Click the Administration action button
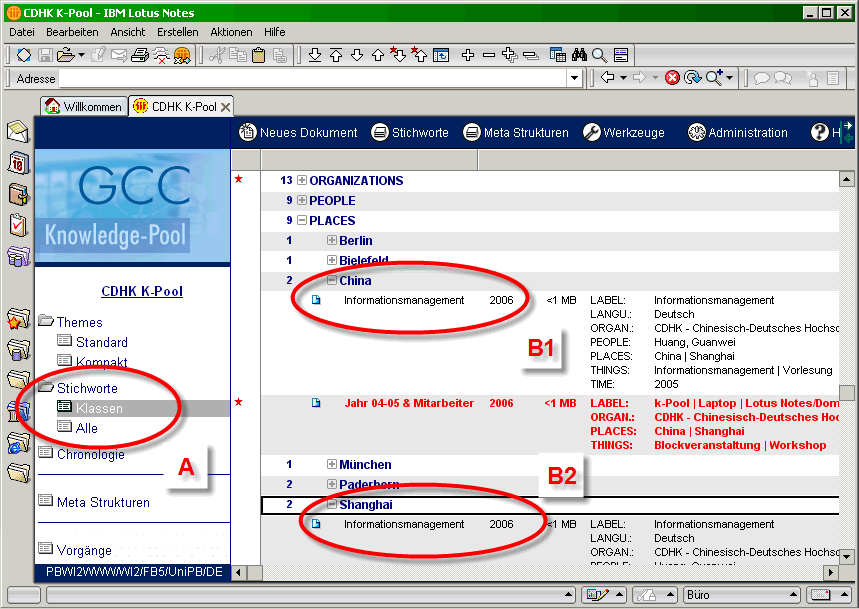The width and height of the screenshot is (859, 609). point(737,132)
